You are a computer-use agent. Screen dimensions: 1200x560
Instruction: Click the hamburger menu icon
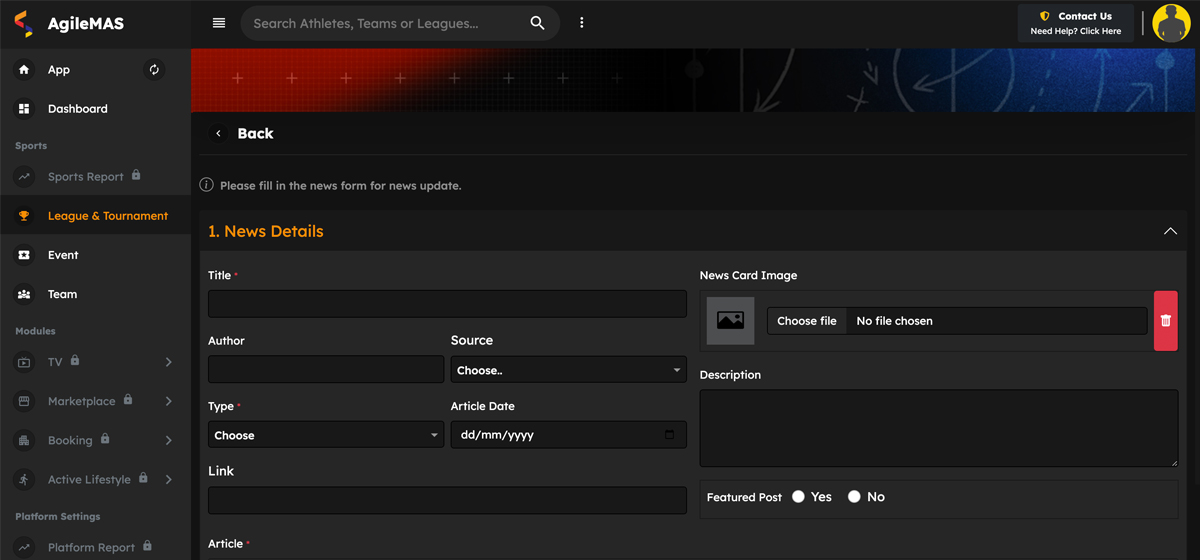click(x=219, y=23)
